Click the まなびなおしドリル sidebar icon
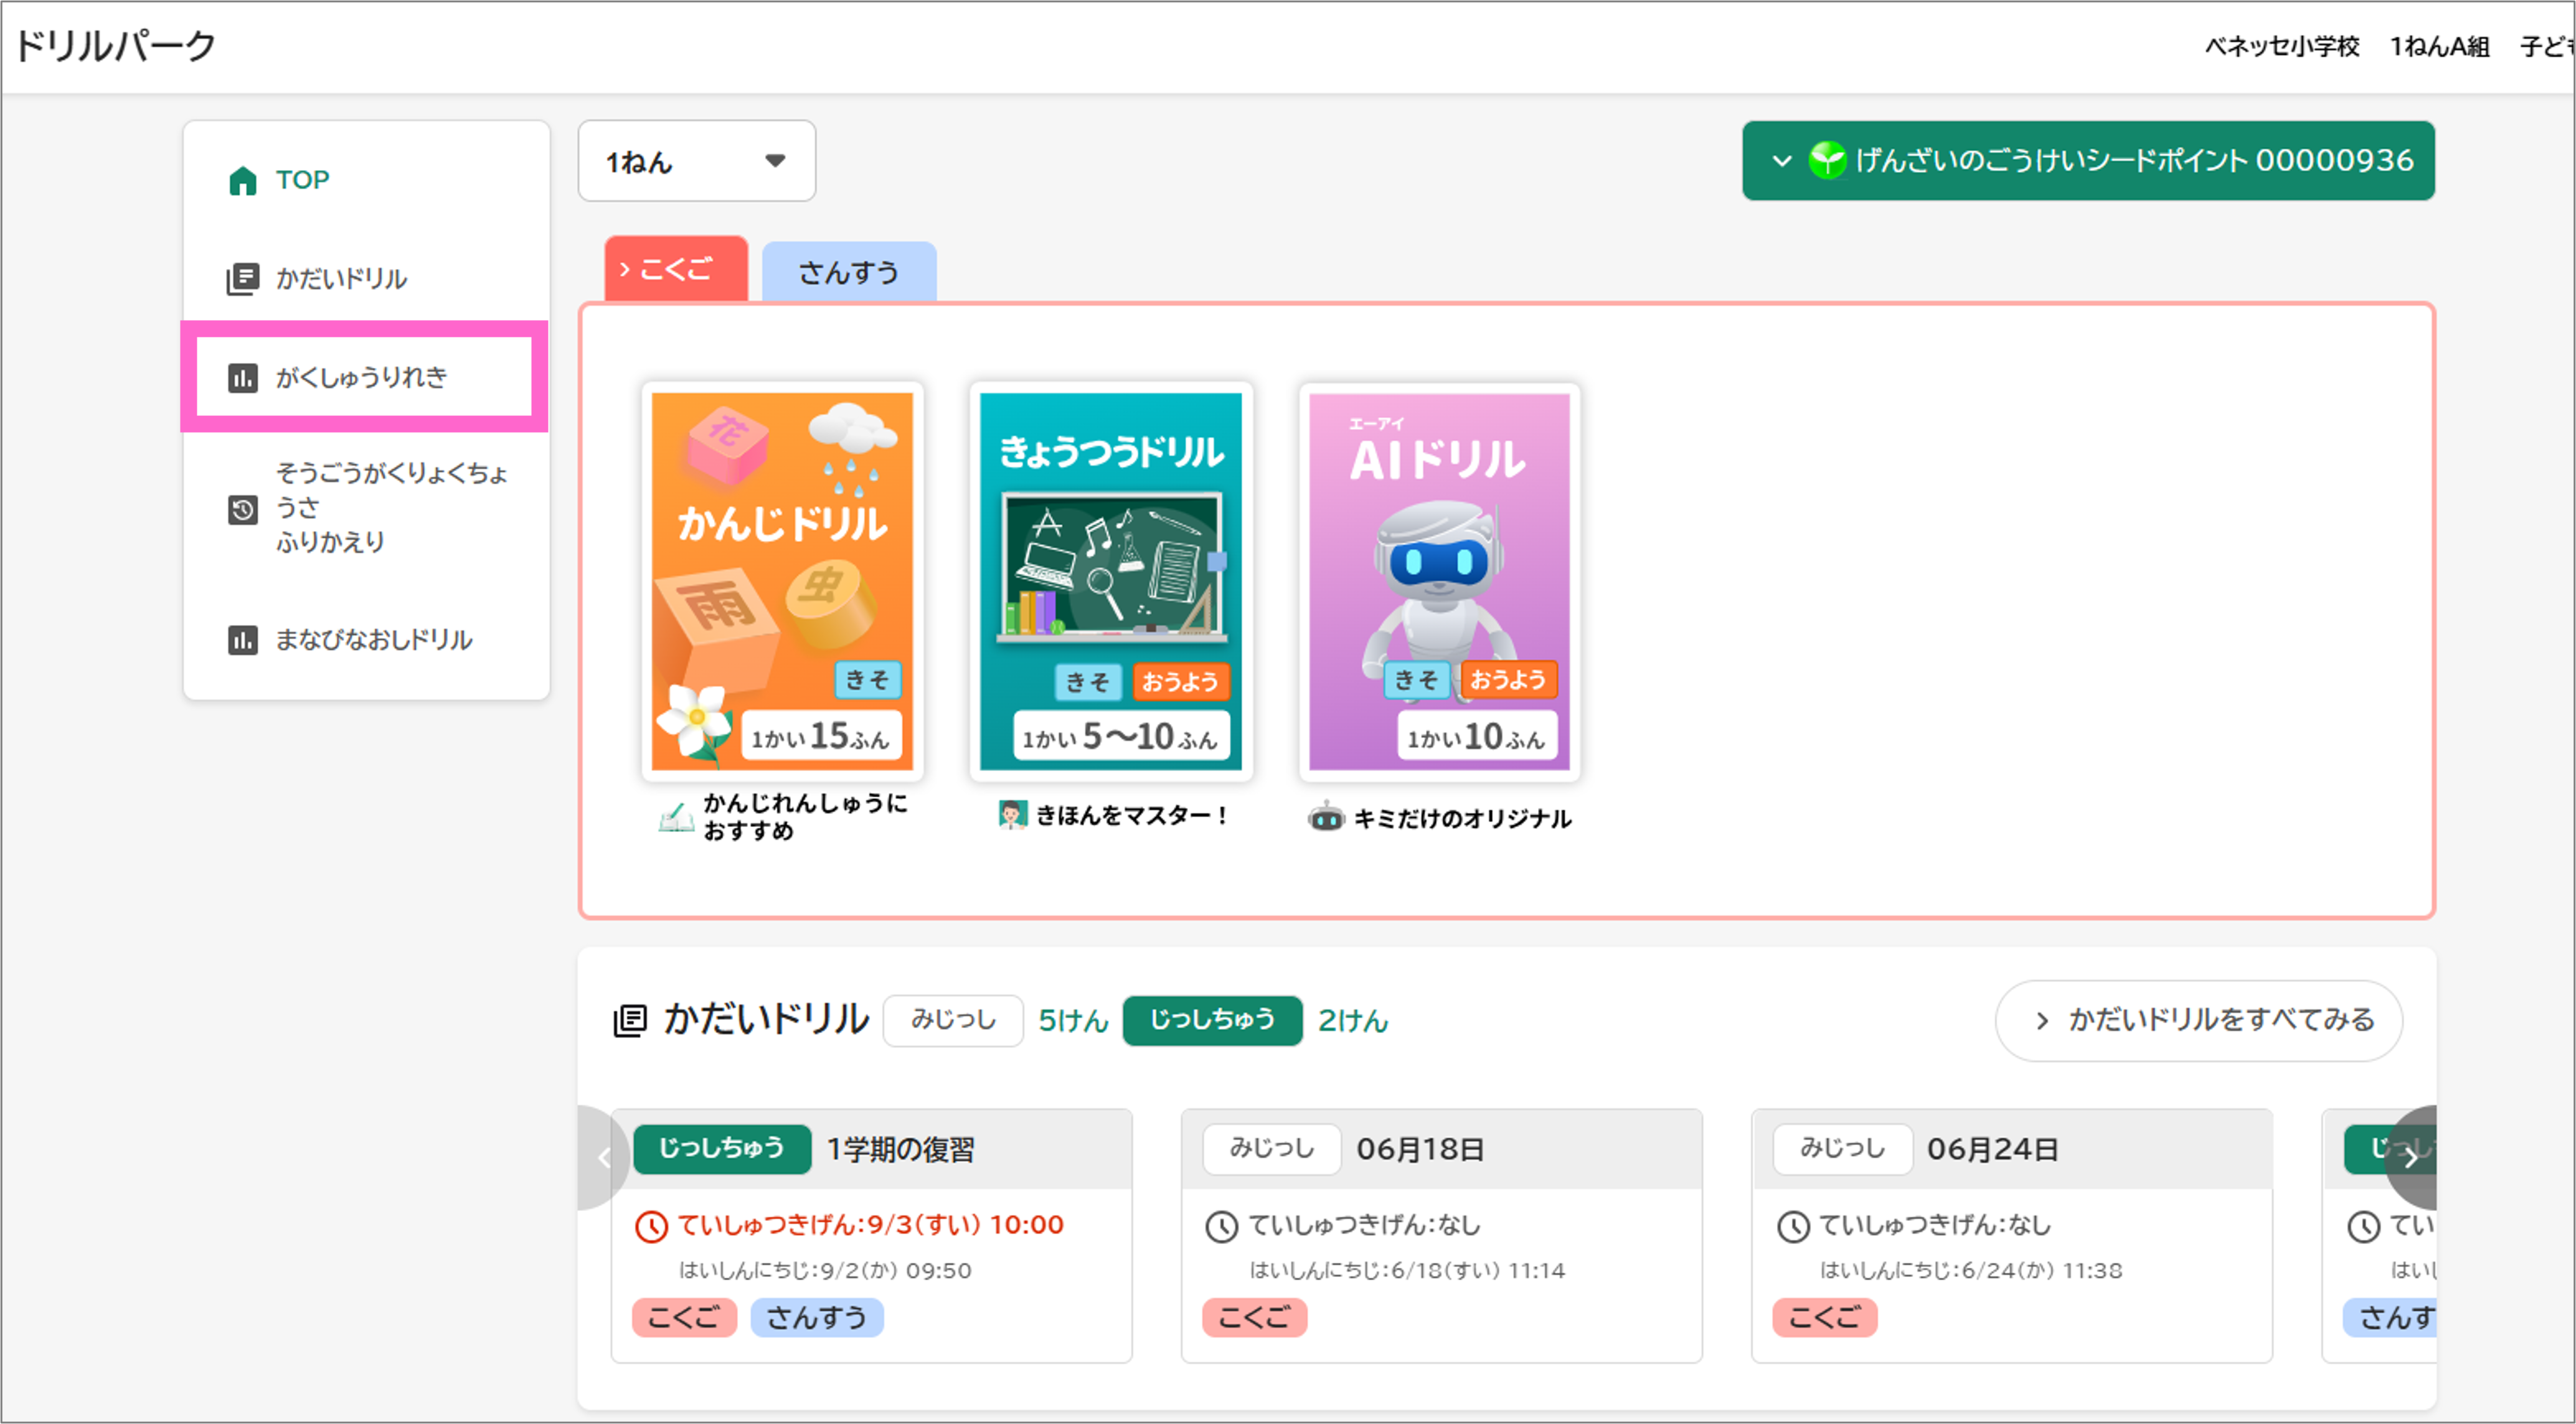This screenshot has width=2576, height=1424. click(243, 640)
